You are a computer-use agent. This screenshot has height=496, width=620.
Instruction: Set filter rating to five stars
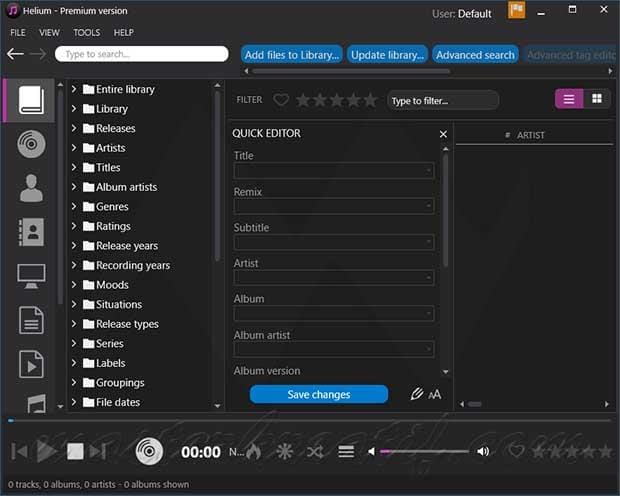(370, 100)
